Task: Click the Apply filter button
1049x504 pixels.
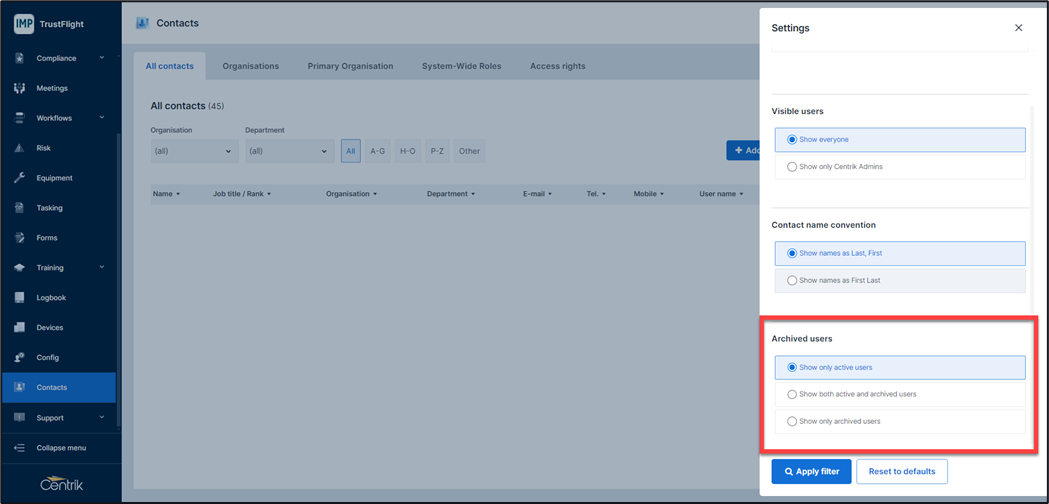Action: coord(811,471)
